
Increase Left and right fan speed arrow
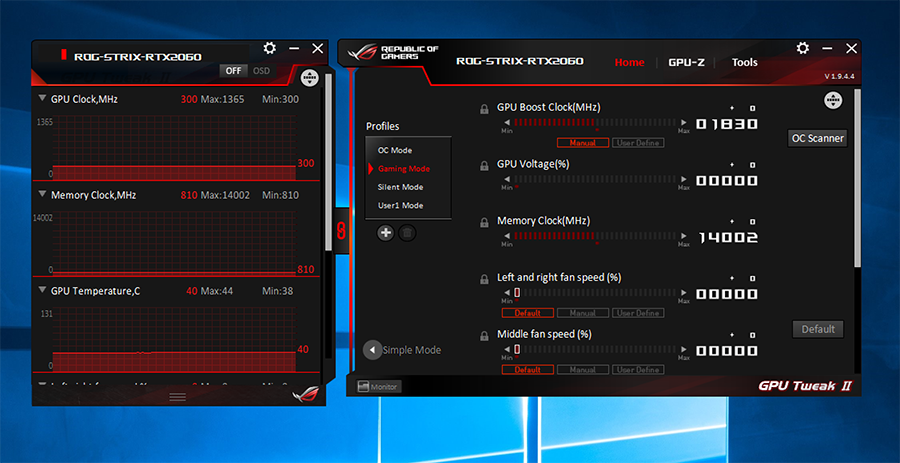684,293
